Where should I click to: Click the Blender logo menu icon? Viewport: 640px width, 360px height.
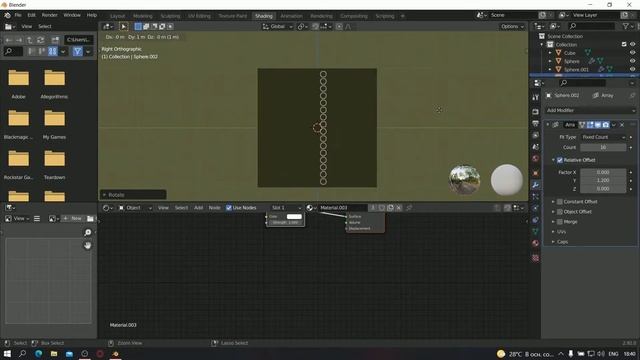(x=7, y=15)
